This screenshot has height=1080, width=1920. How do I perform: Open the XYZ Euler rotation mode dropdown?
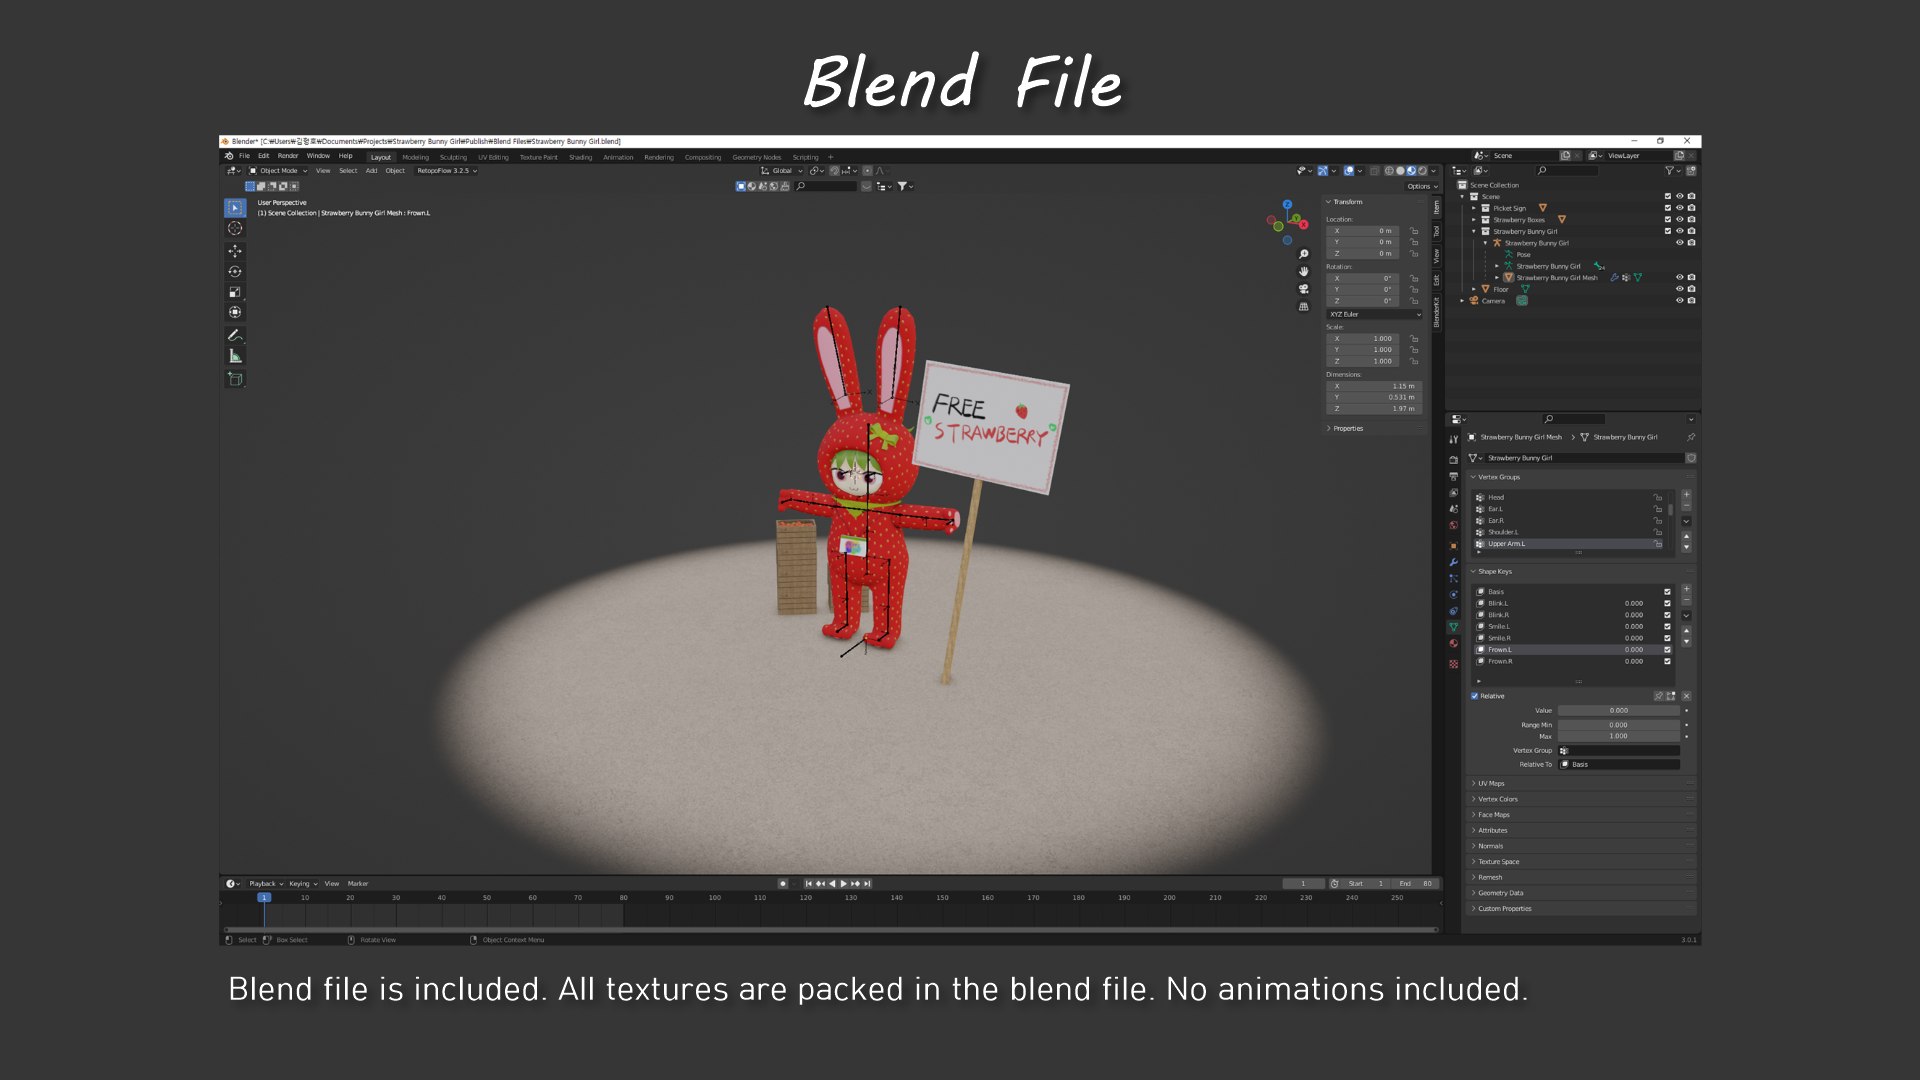[x=1374, y=314]
